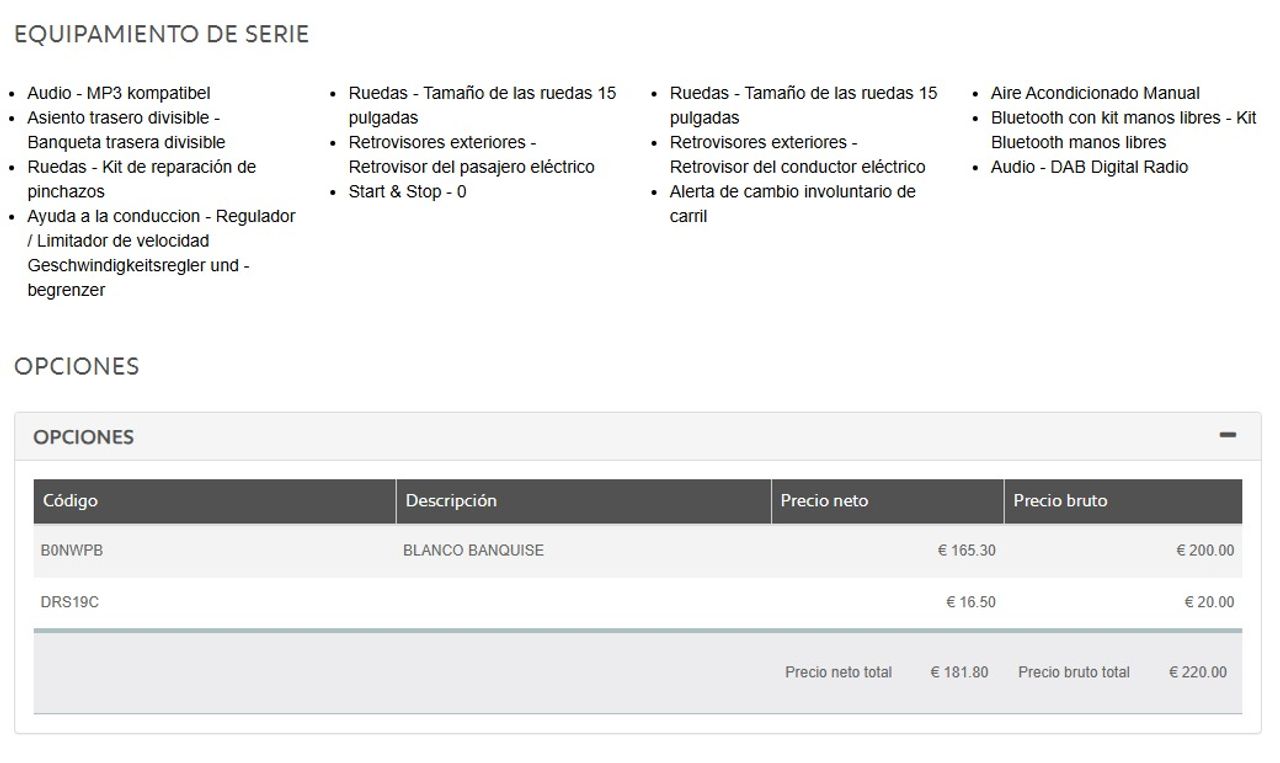Viewport: 1280px width, 763px height.
Task: Click net price € 165.30
Action: (966, 550)
